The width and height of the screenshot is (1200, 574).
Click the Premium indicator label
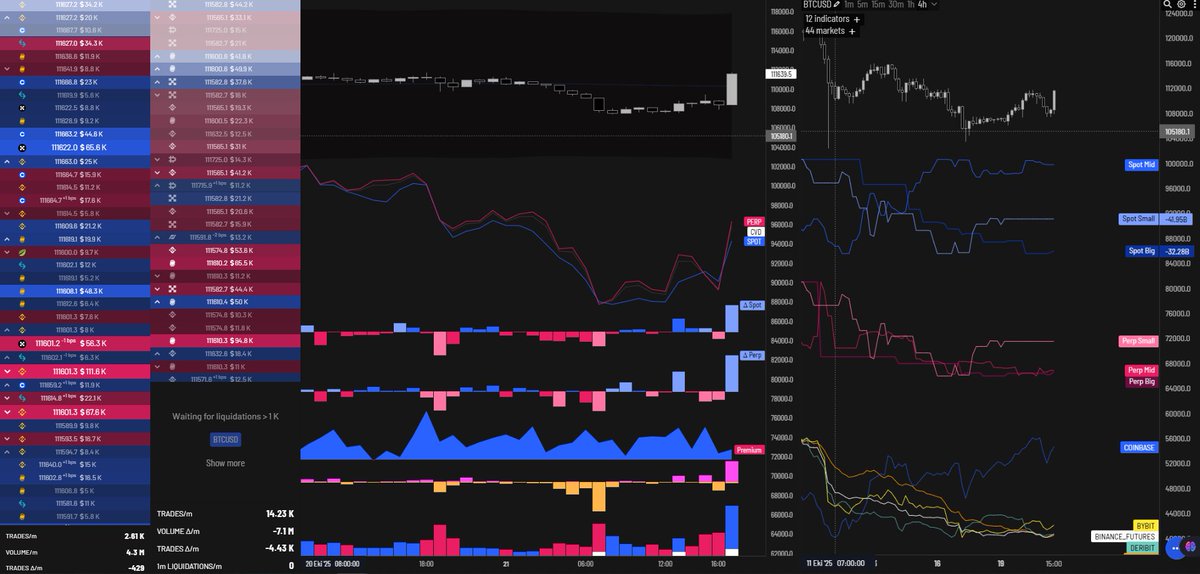tap(750, 450)
